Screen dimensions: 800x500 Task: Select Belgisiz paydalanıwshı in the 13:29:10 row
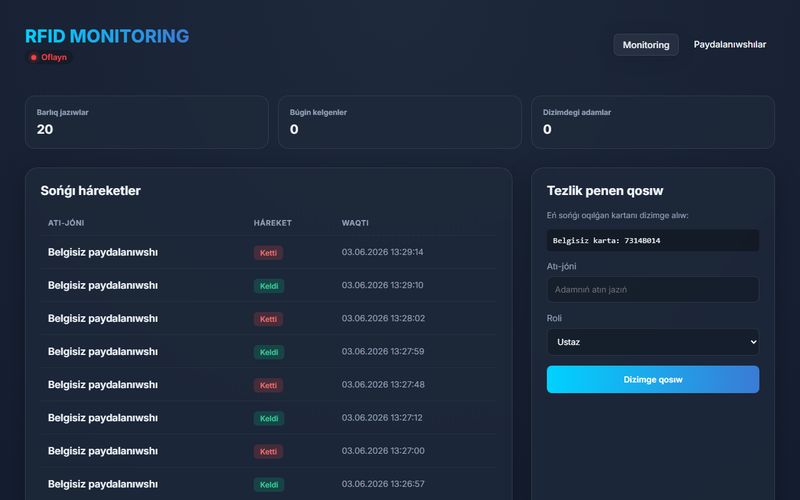pos(103,286)
